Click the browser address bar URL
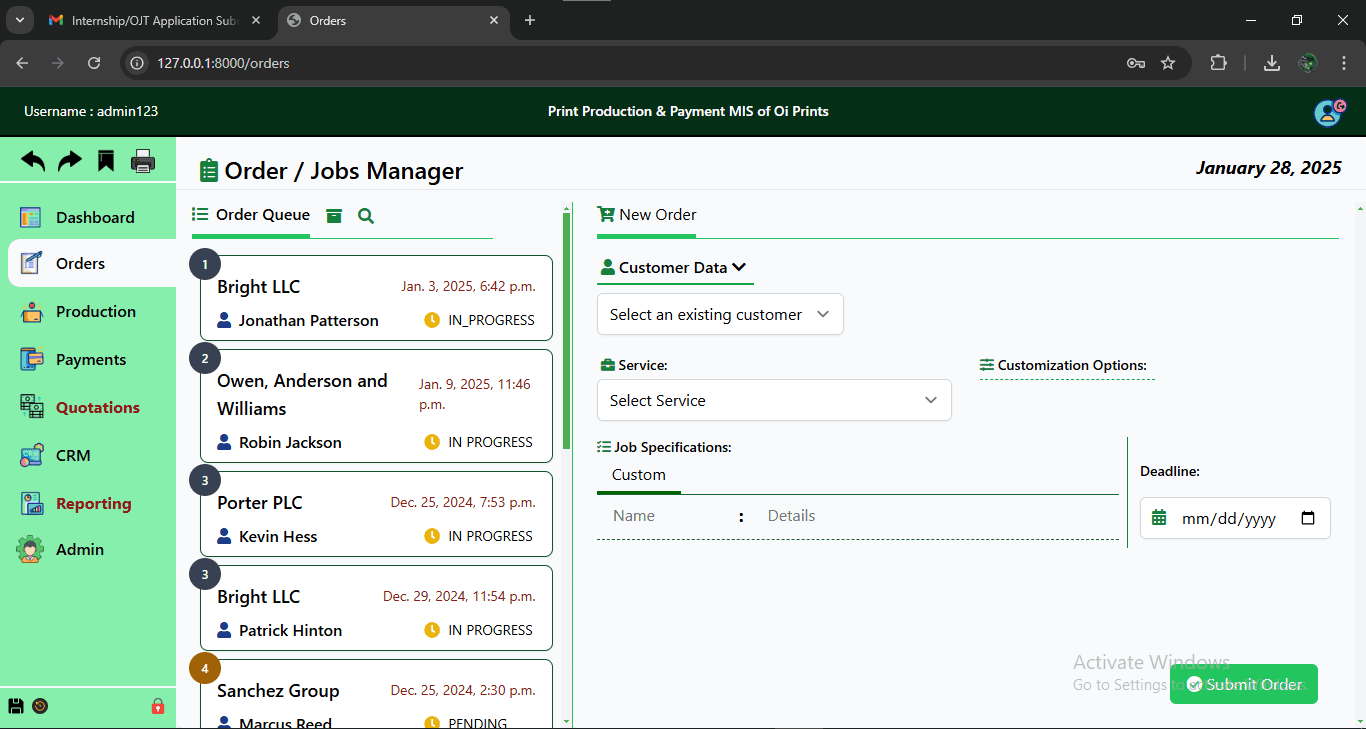 [x=223, y=63]
